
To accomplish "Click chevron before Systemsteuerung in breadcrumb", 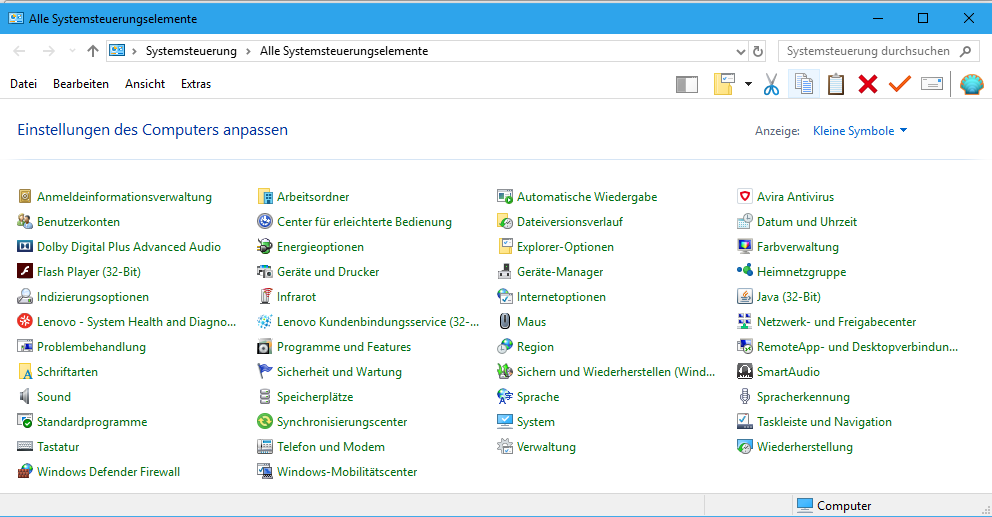I will [134, 51].
